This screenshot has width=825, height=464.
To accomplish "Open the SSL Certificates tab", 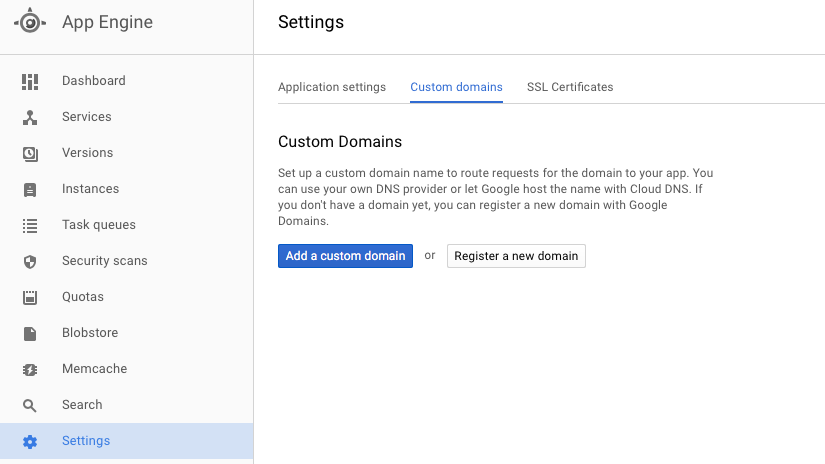I will (x=570, y=87).
